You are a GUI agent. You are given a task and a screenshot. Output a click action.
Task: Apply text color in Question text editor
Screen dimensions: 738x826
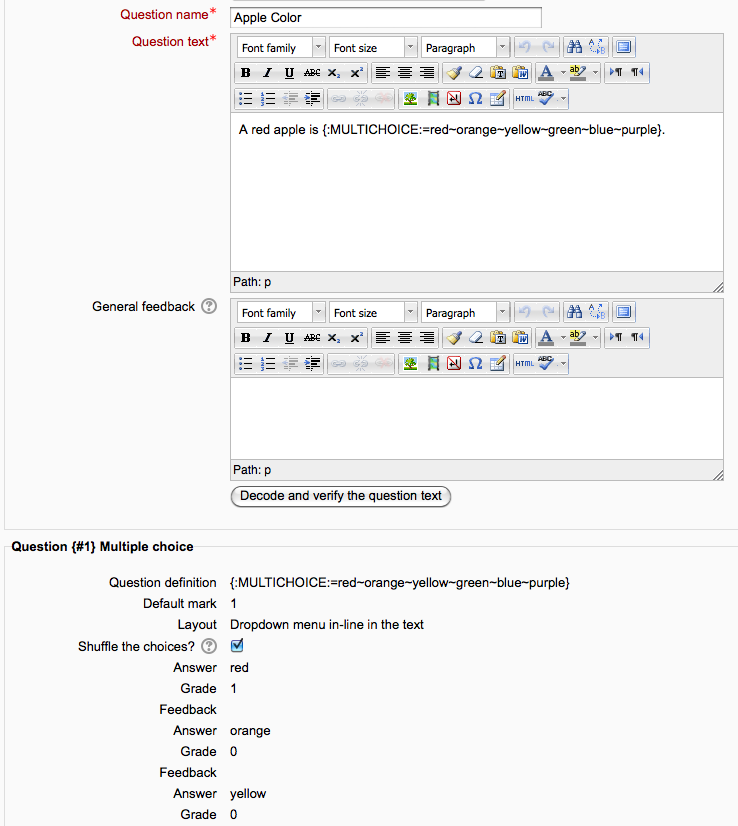tap(547, 73)
